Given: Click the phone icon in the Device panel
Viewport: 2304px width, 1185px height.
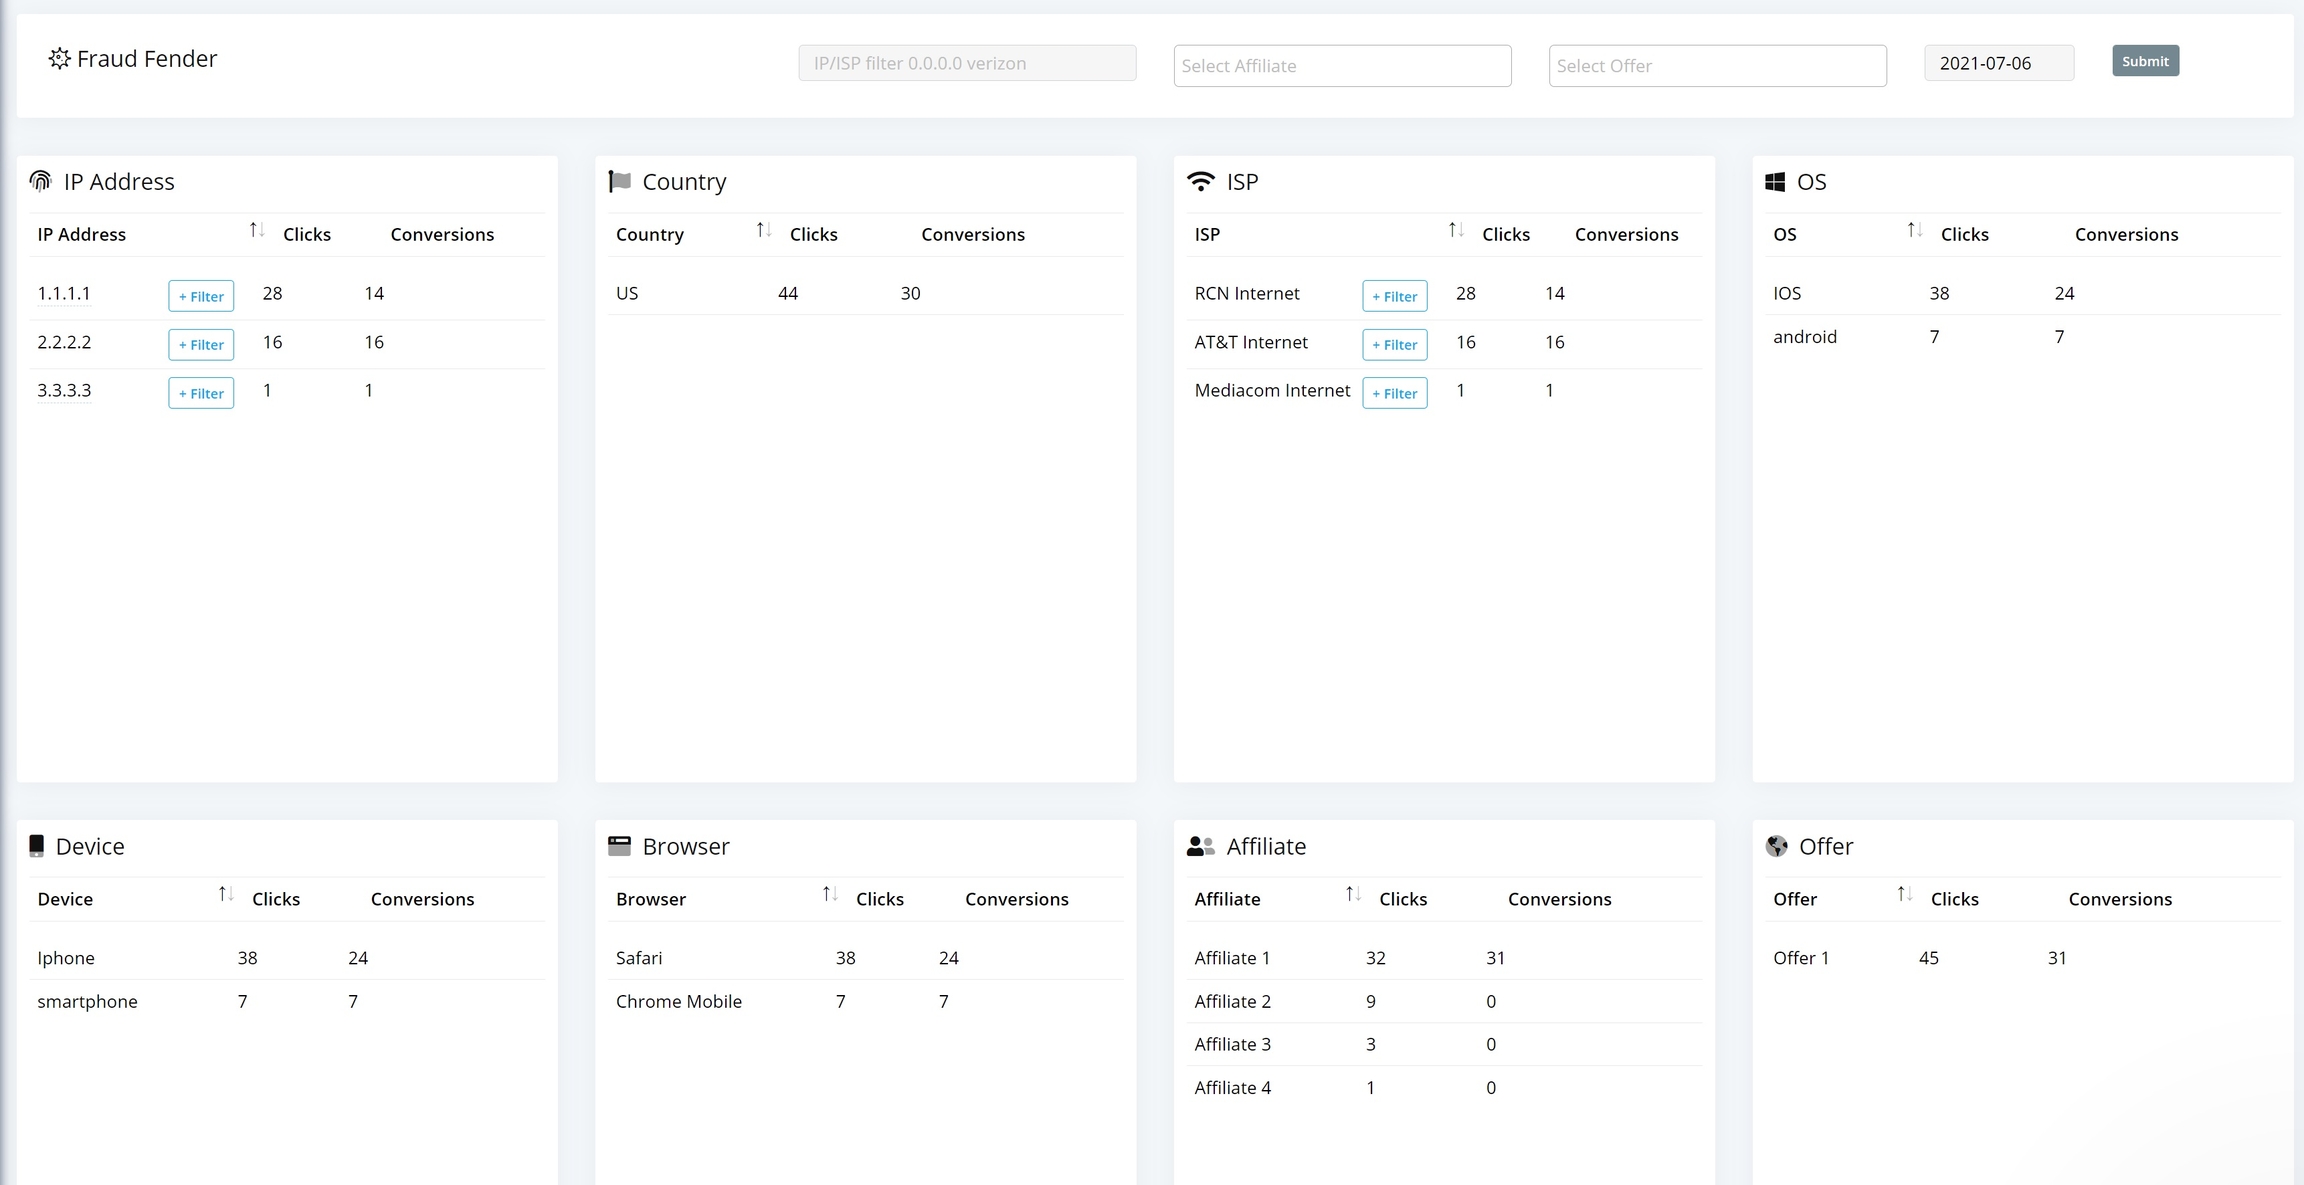Looking at the screenshot, I should pyautogui.click(x=37, y=846).
